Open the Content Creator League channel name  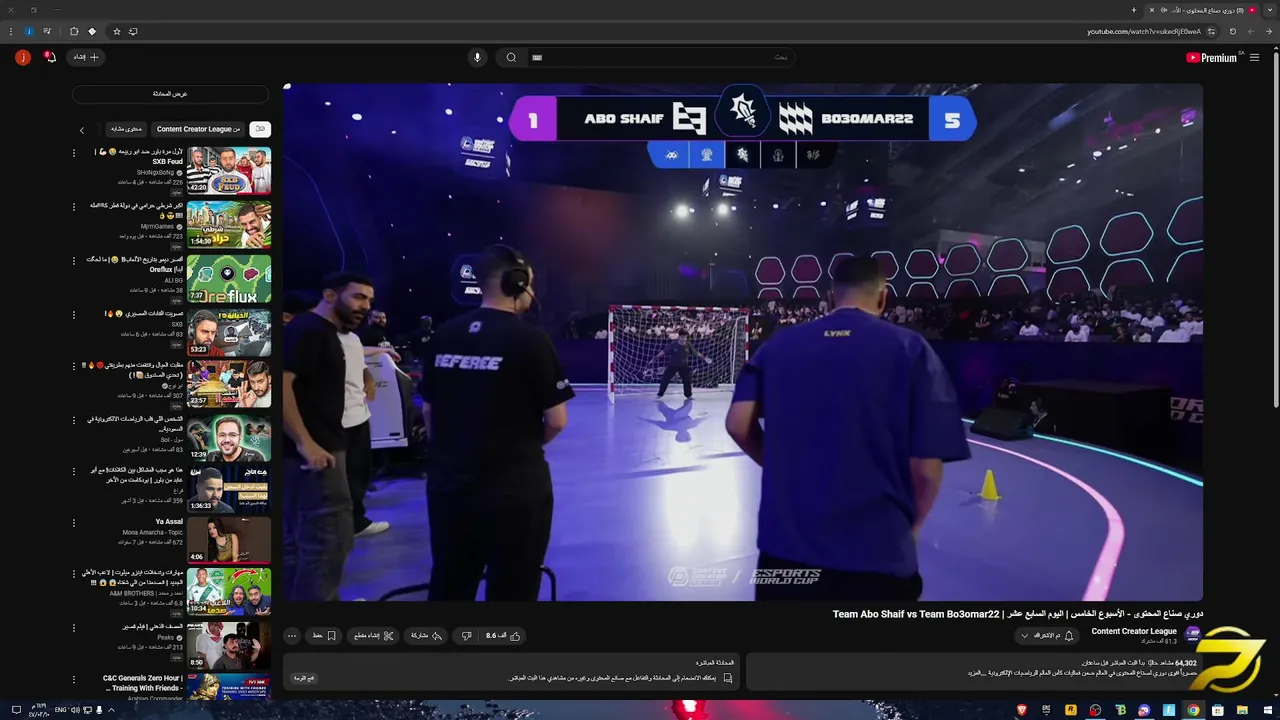coord(1134,632)
